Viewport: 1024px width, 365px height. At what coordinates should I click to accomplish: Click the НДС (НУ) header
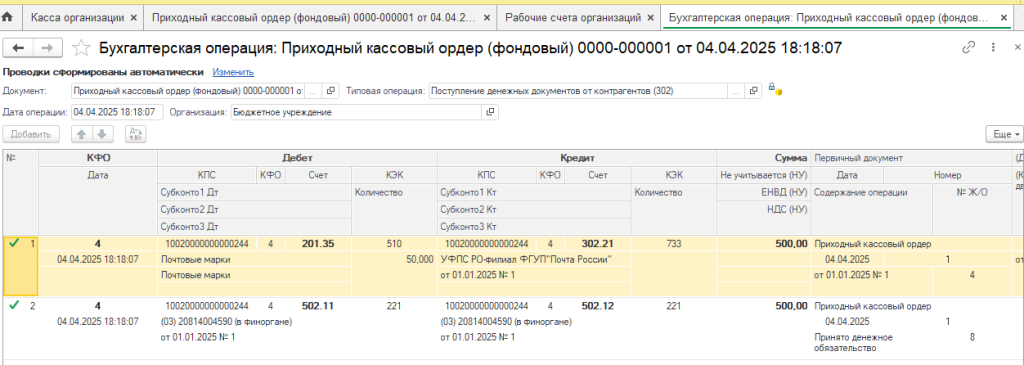point(763,210)
